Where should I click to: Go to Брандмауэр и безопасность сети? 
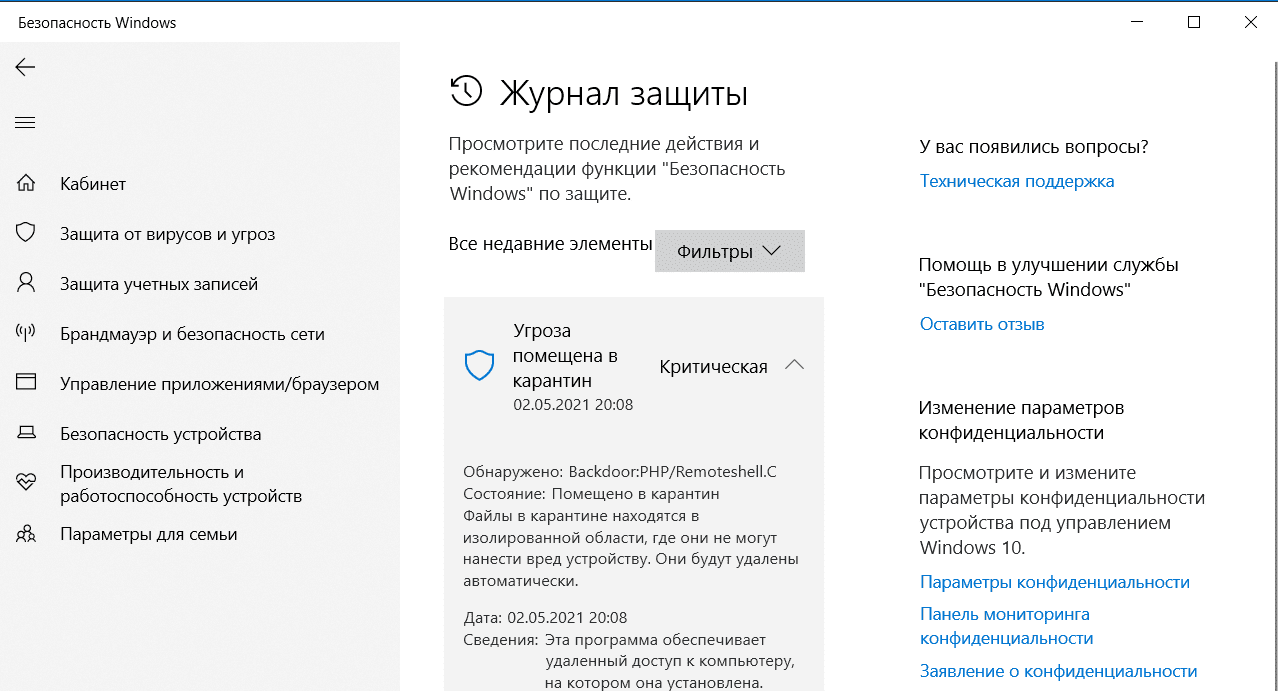click(192, 334)
